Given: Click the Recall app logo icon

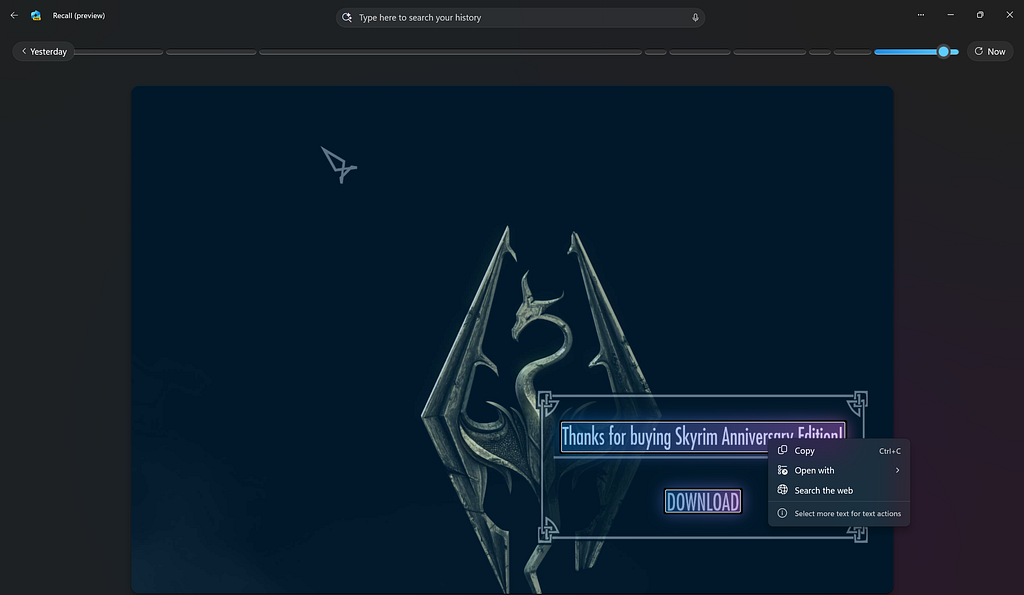Looking at the screenshot, I should click(36, 15).
